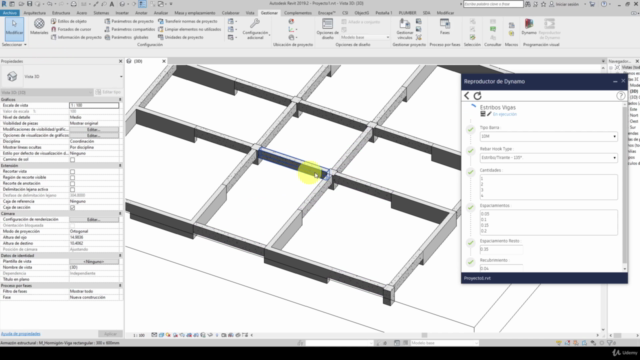Open Parámetros compartidos
This screenshot has height=360, width=640.
[129, 29]
